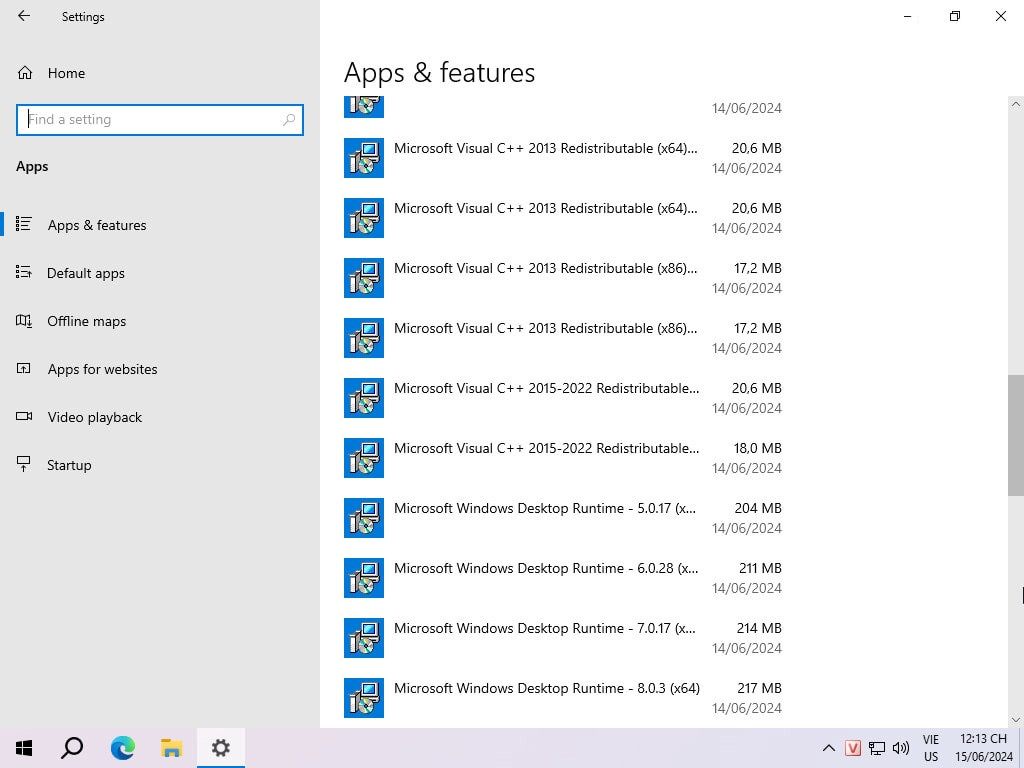Image resolution: width=1024 pixels, height=768 pixels.
Task: Go to Settings Home
Action: pyautogui.click(x=66, y=73)
